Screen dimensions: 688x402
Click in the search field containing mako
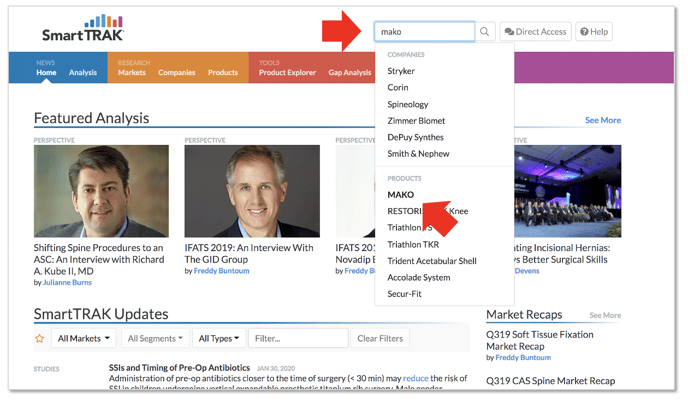pos(424,32)
